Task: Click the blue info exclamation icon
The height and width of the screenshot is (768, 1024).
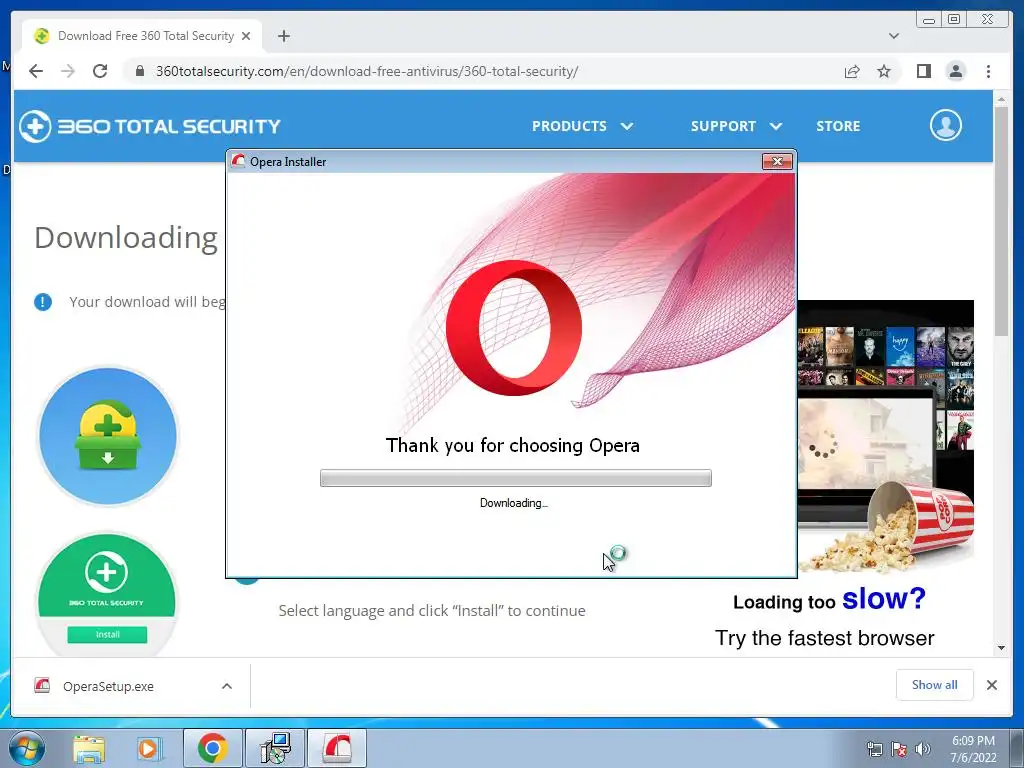Action: tap(43, 302)
